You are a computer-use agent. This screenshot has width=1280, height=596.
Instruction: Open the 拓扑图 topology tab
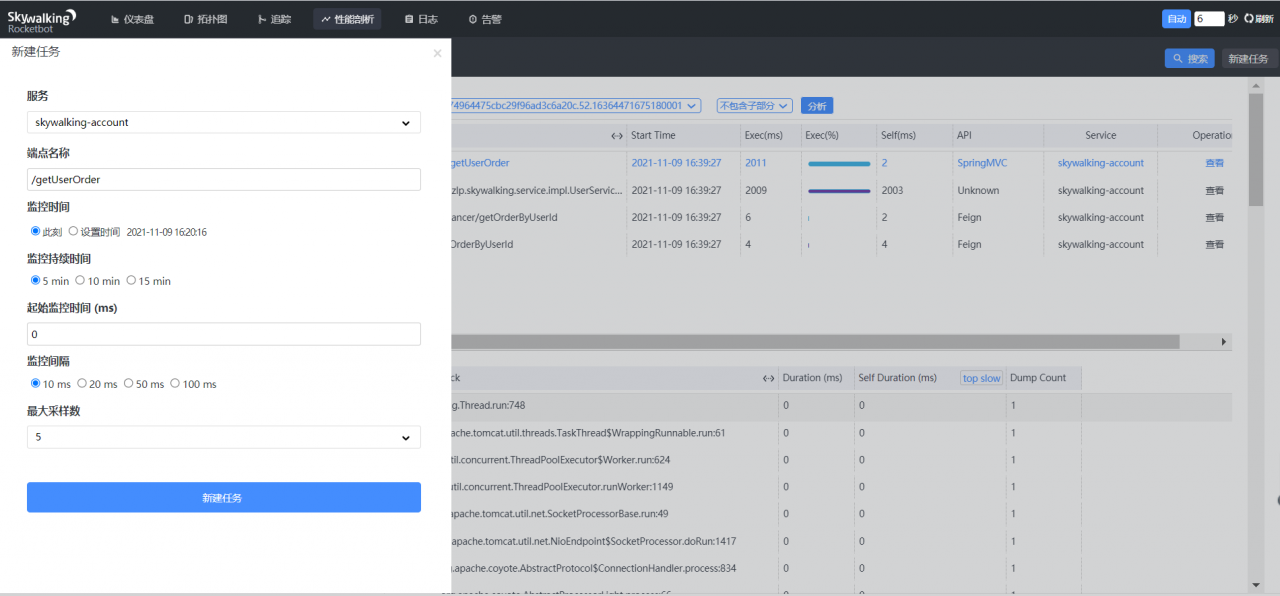click(x=205, y=19)
